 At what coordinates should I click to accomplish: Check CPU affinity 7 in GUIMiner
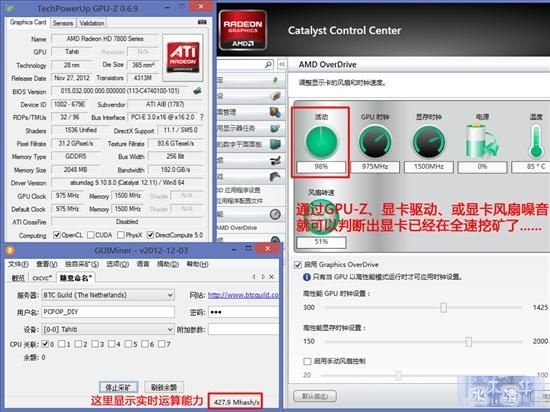[x=162, y=344]
